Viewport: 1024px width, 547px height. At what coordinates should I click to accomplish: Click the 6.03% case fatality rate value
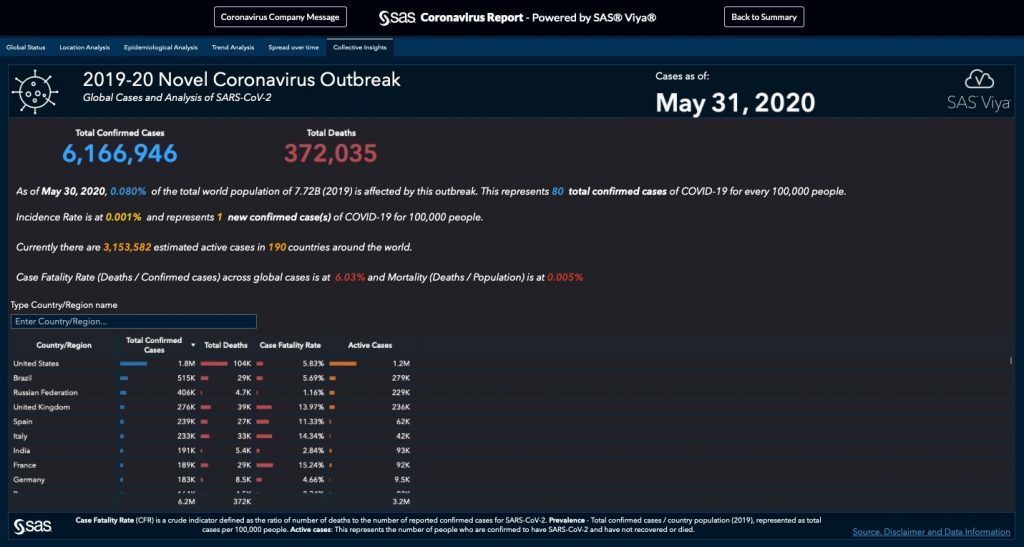349,277
